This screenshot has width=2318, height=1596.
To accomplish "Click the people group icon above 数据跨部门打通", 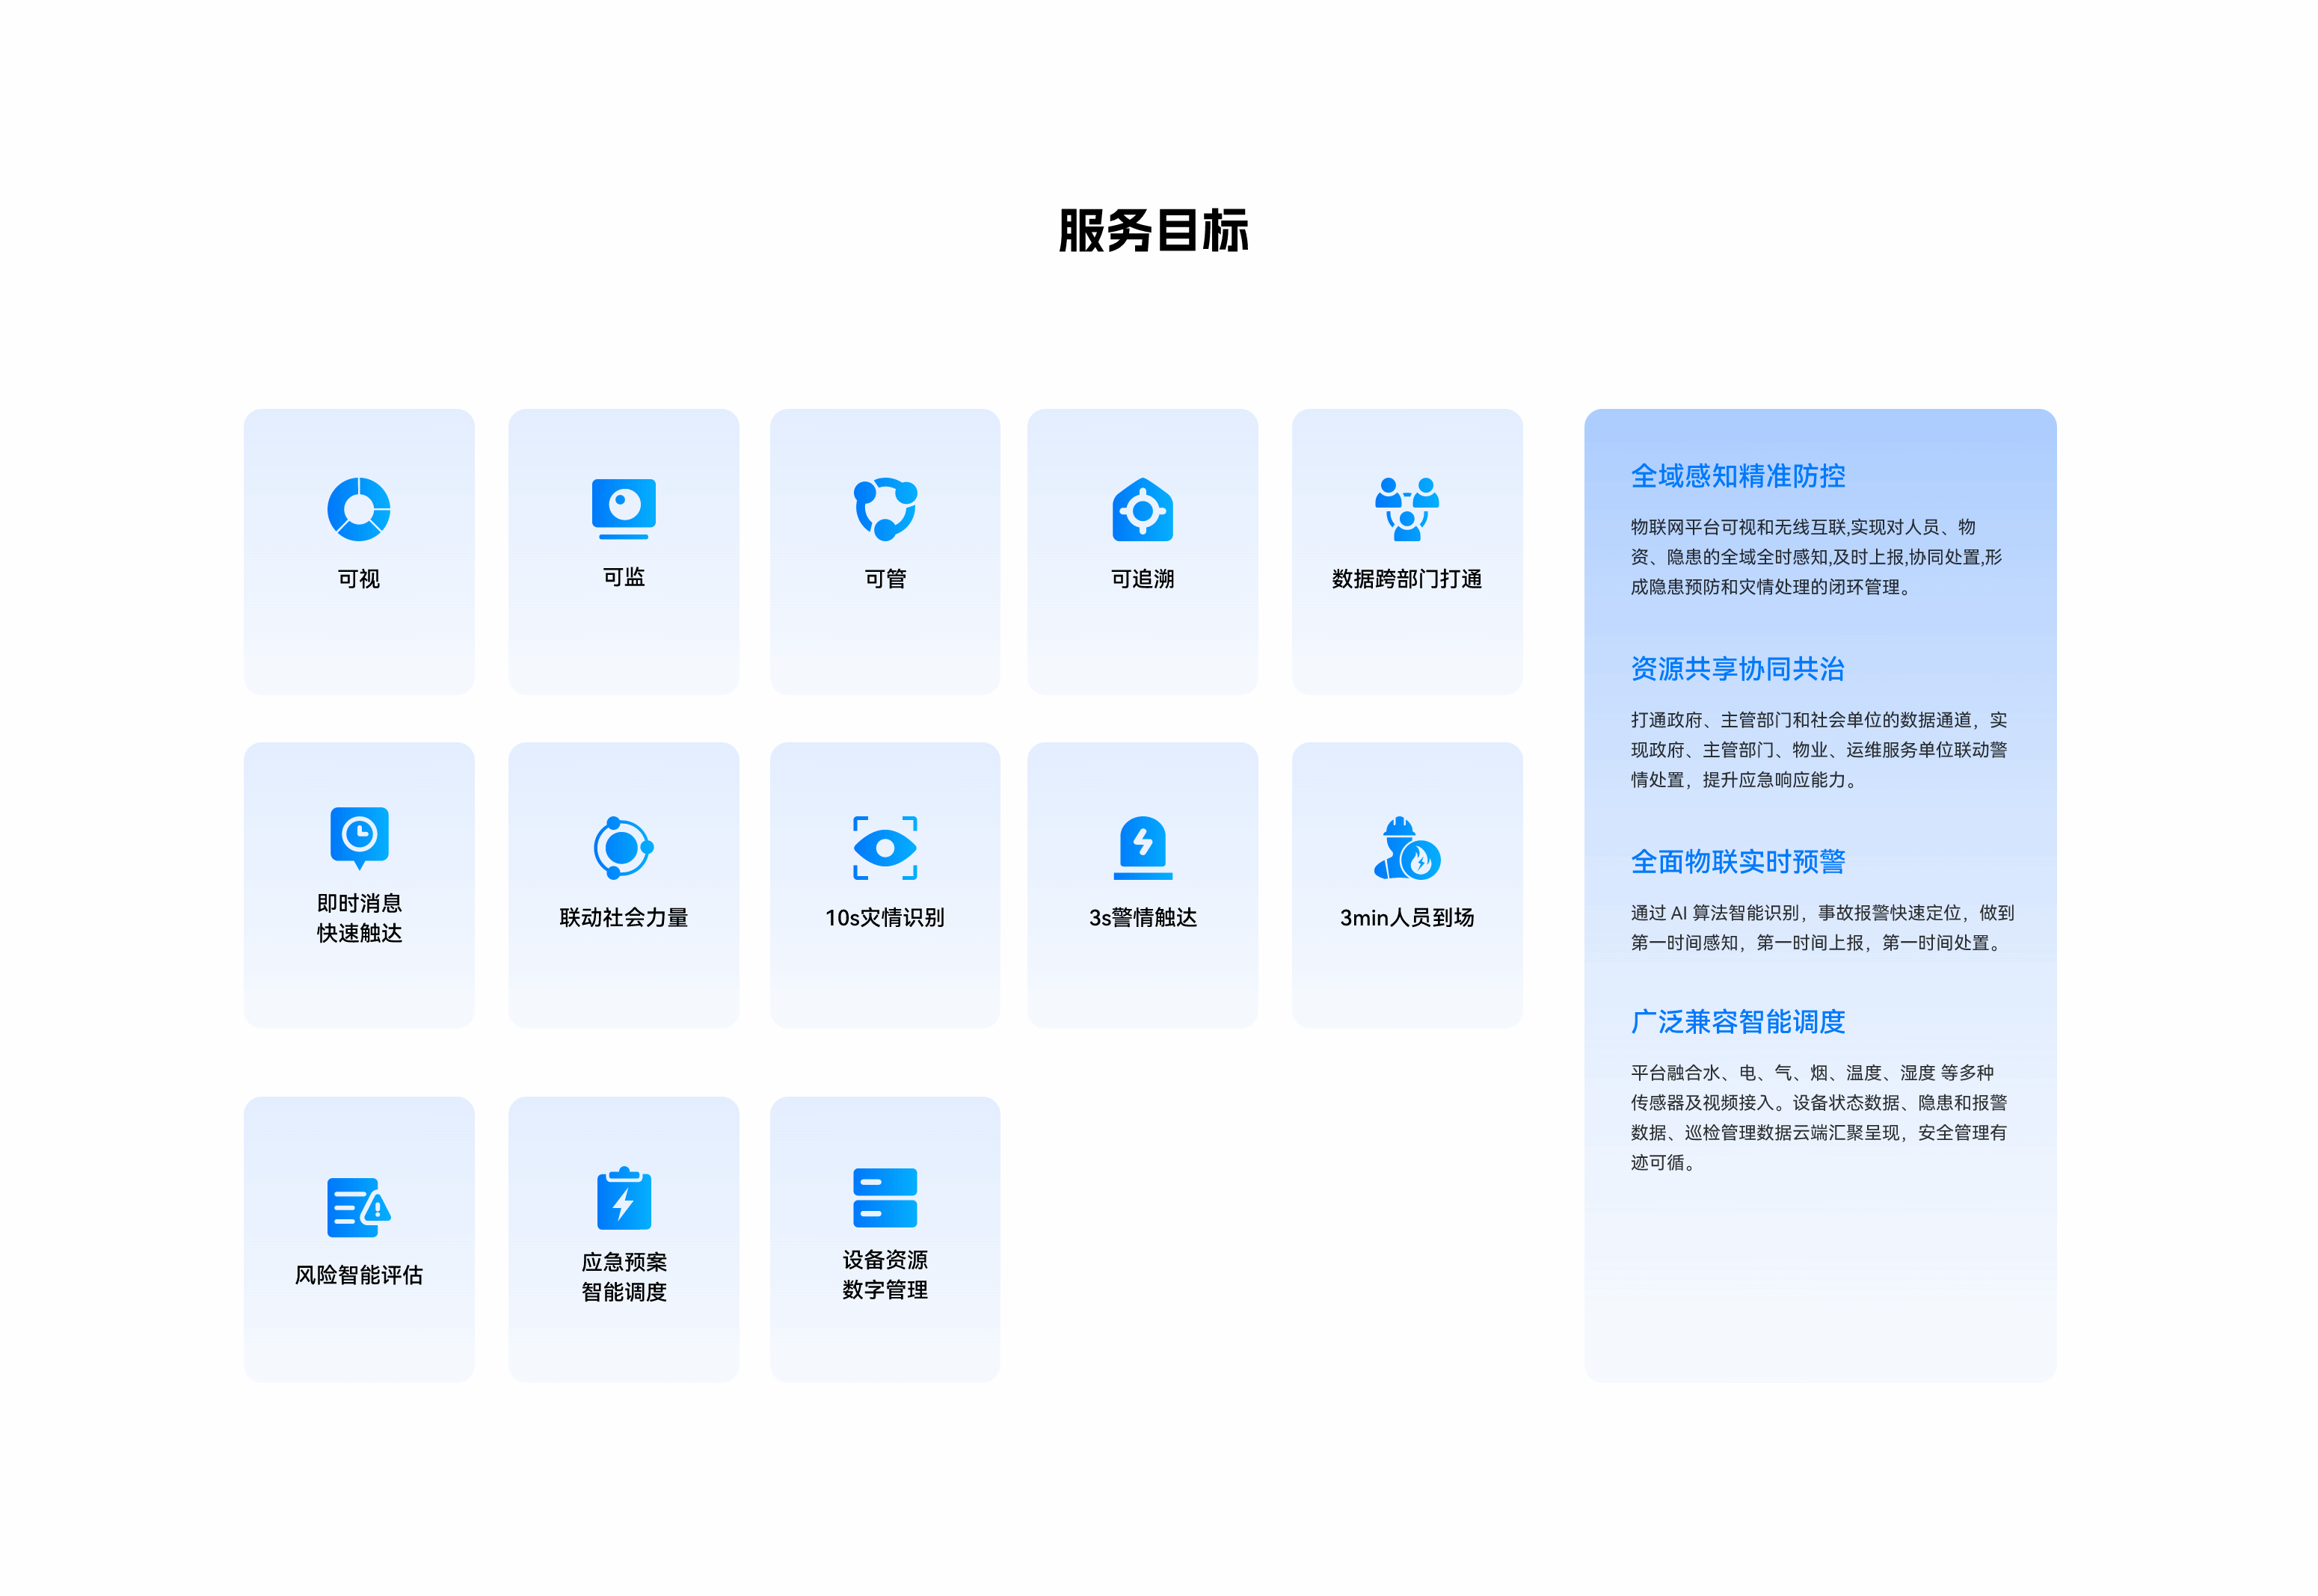I will coord(1407,509).
